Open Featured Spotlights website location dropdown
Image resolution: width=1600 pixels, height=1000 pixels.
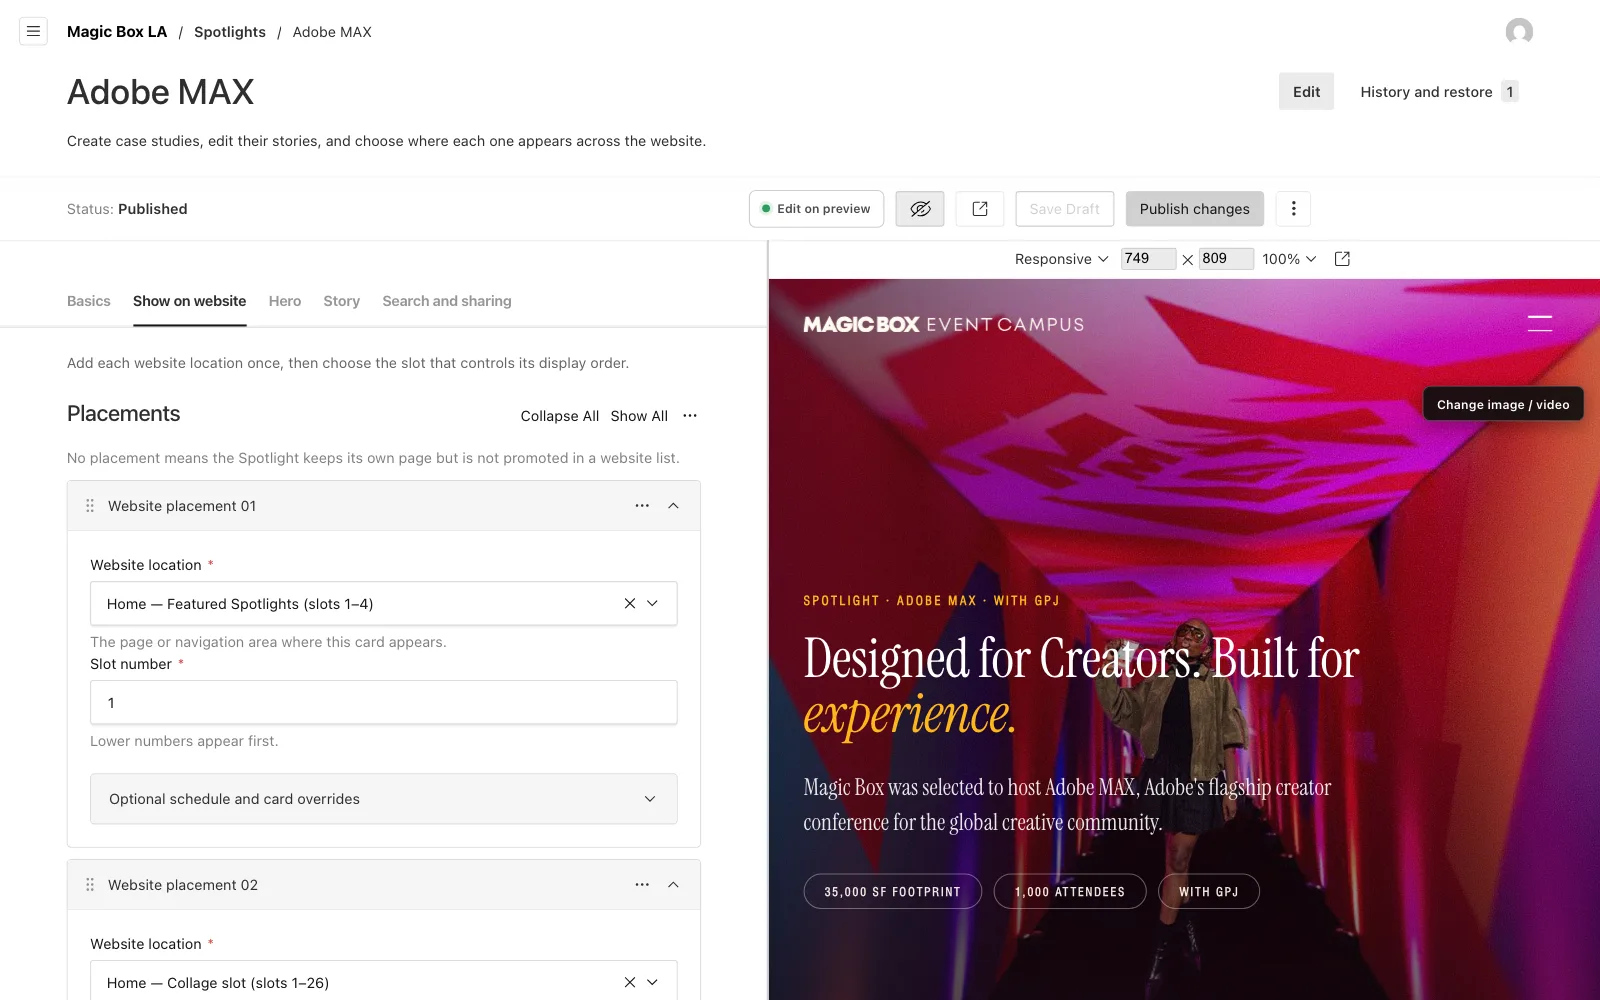click(x=653, y=604)
